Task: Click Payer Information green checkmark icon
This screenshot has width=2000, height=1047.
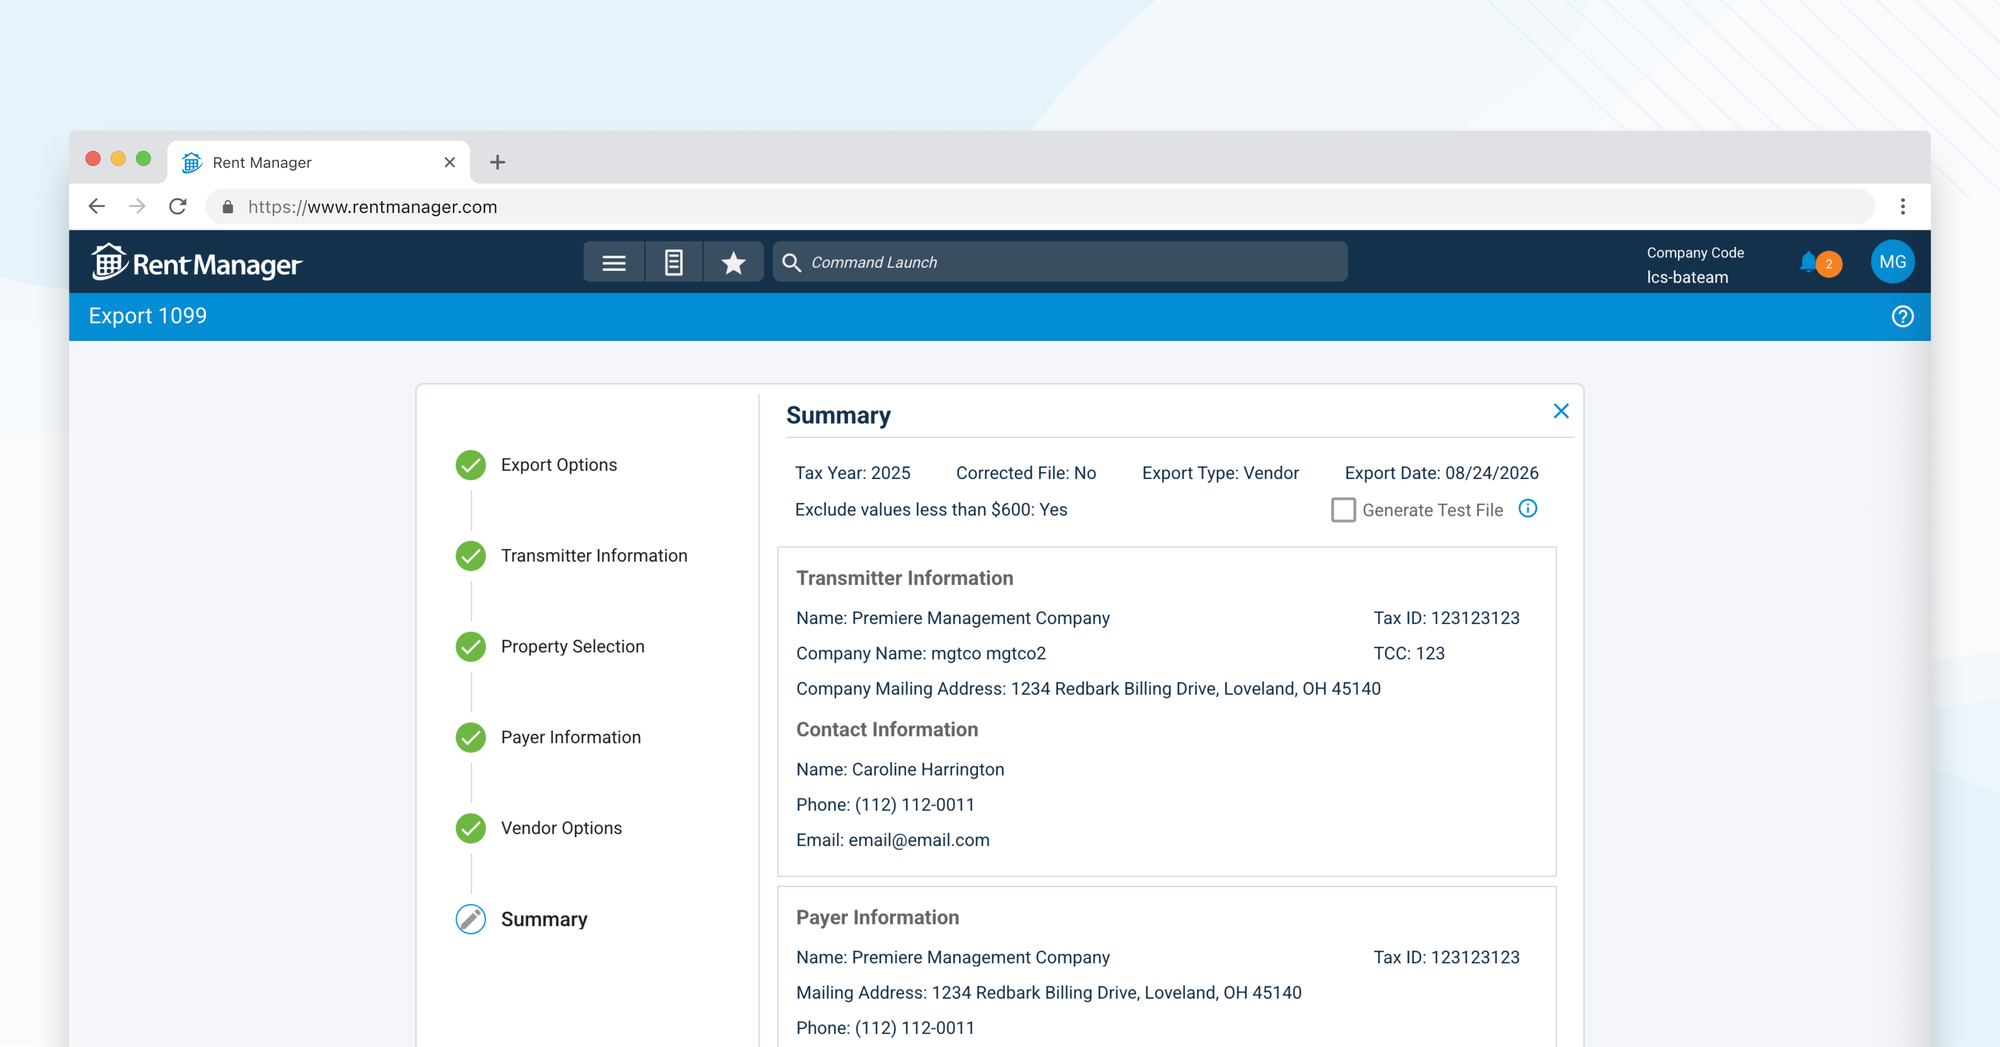Action: point(471,738)
